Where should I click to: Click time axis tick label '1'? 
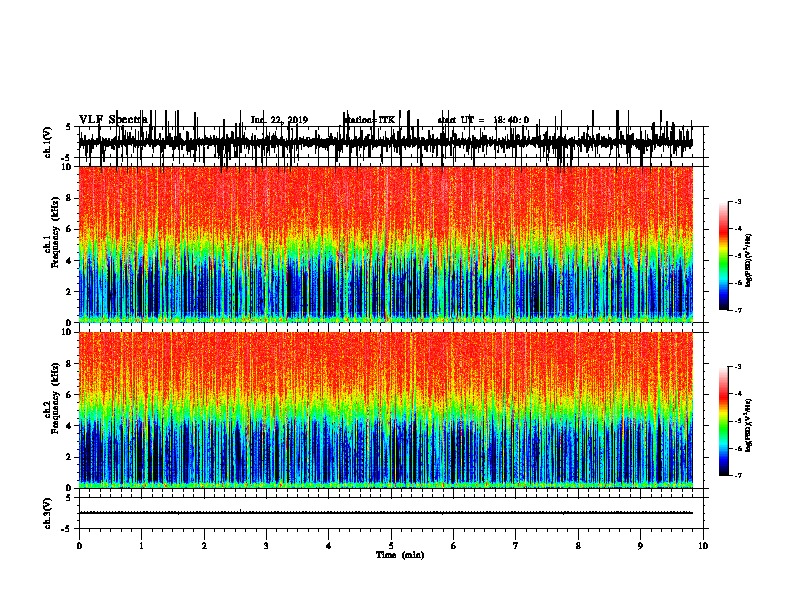141,546
